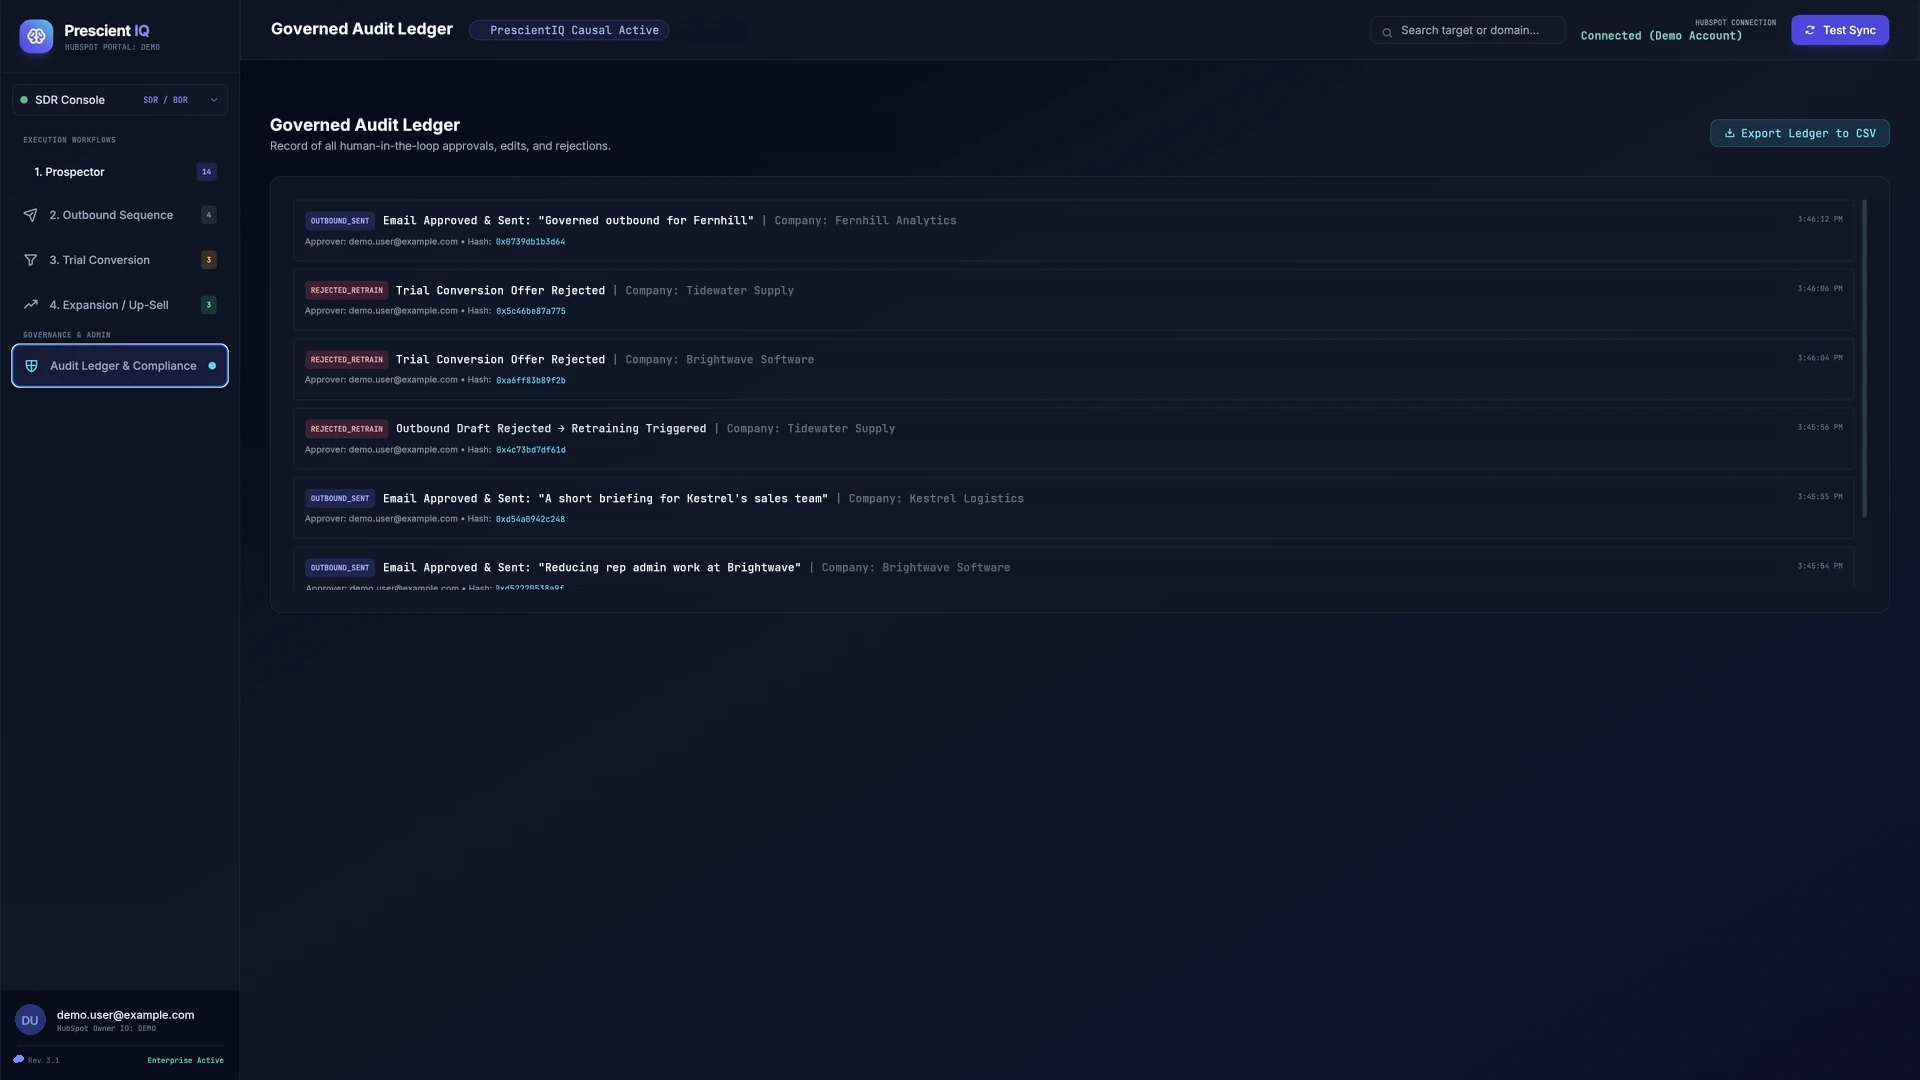Click the Company: Kestrel Logistics label

click(936, 498)
